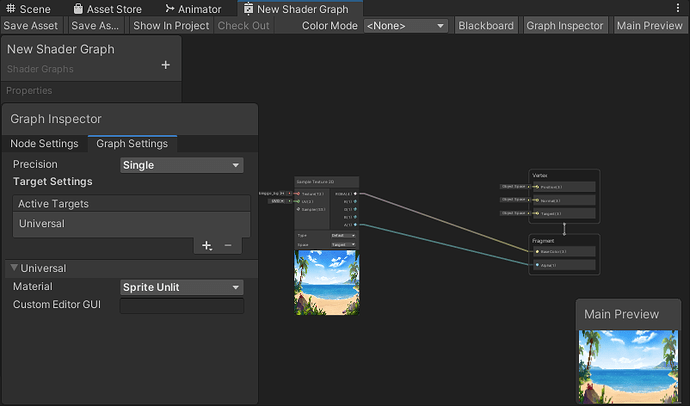Screen dimensions: 690x406
Task: Add a new Blackboard property with plus icon
Action: [x=165, y=65]
